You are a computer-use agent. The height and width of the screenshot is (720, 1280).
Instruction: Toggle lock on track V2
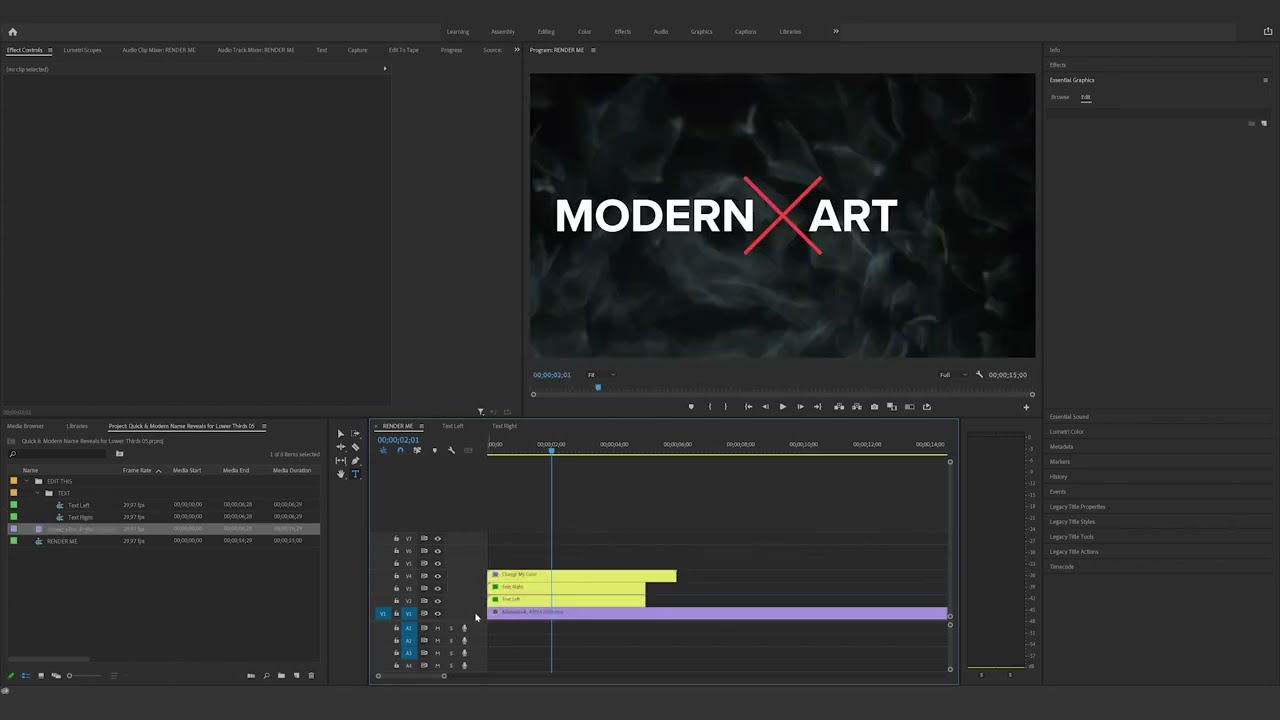click(x=396, y=601)
